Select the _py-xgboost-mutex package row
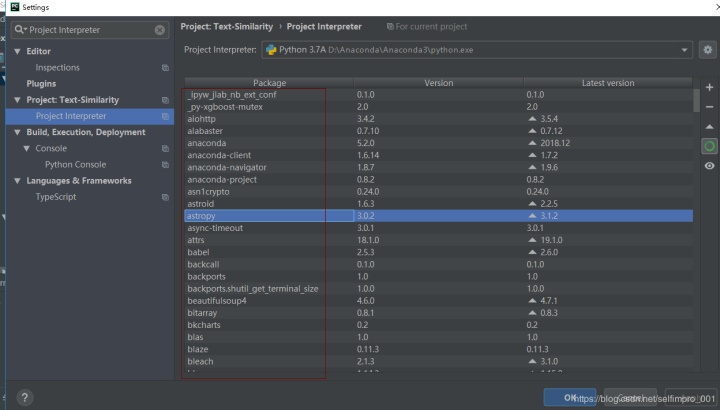 tap(439, 107)
